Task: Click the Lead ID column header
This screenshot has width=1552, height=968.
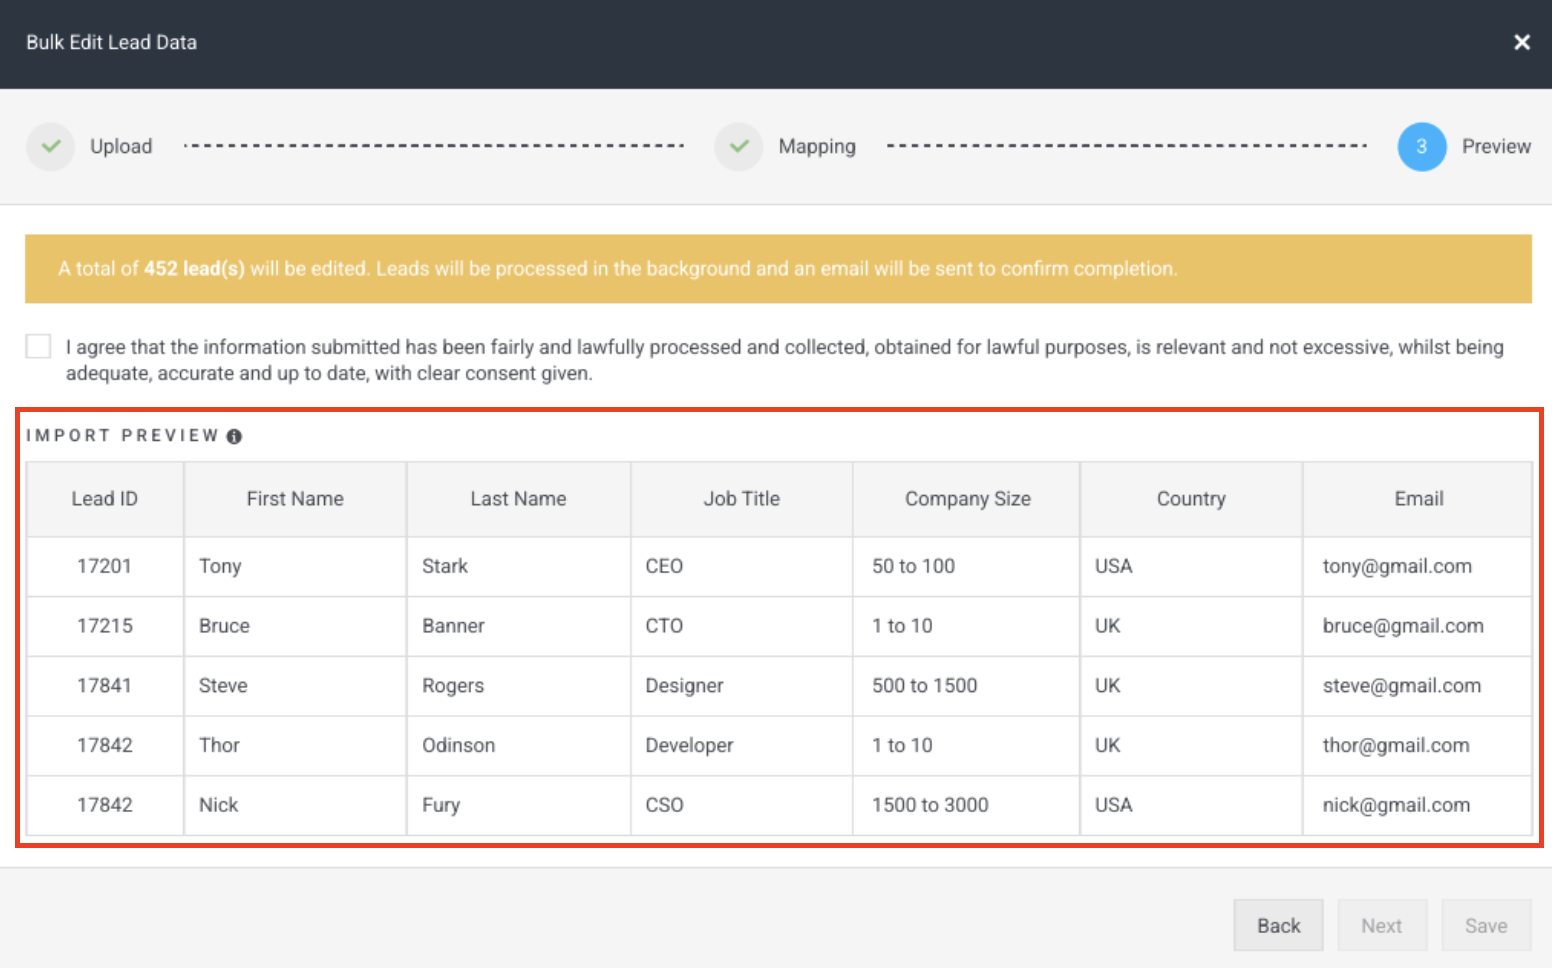Action: pyautogui.click(x=105, y=499)
